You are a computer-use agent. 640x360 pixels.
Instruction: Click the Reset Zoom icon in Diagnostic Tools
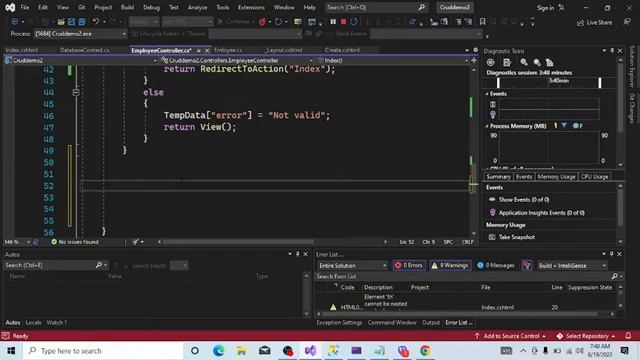(x=549, y=62)
